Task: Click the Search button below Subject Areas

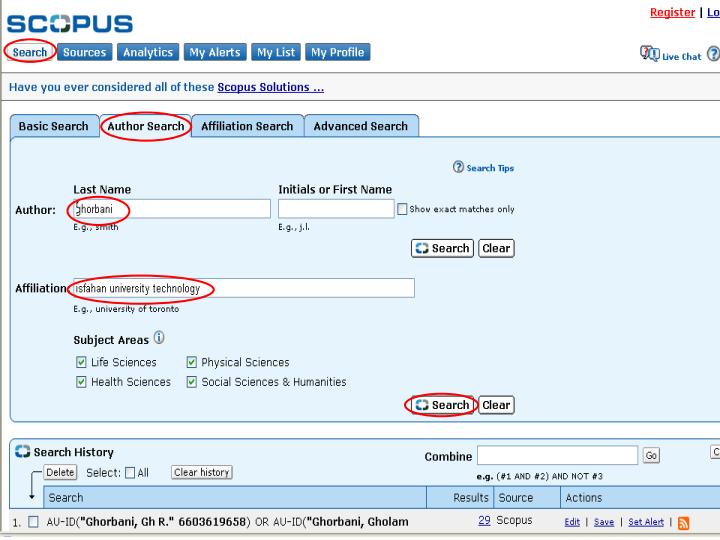Action: click(x=442, y=405)
